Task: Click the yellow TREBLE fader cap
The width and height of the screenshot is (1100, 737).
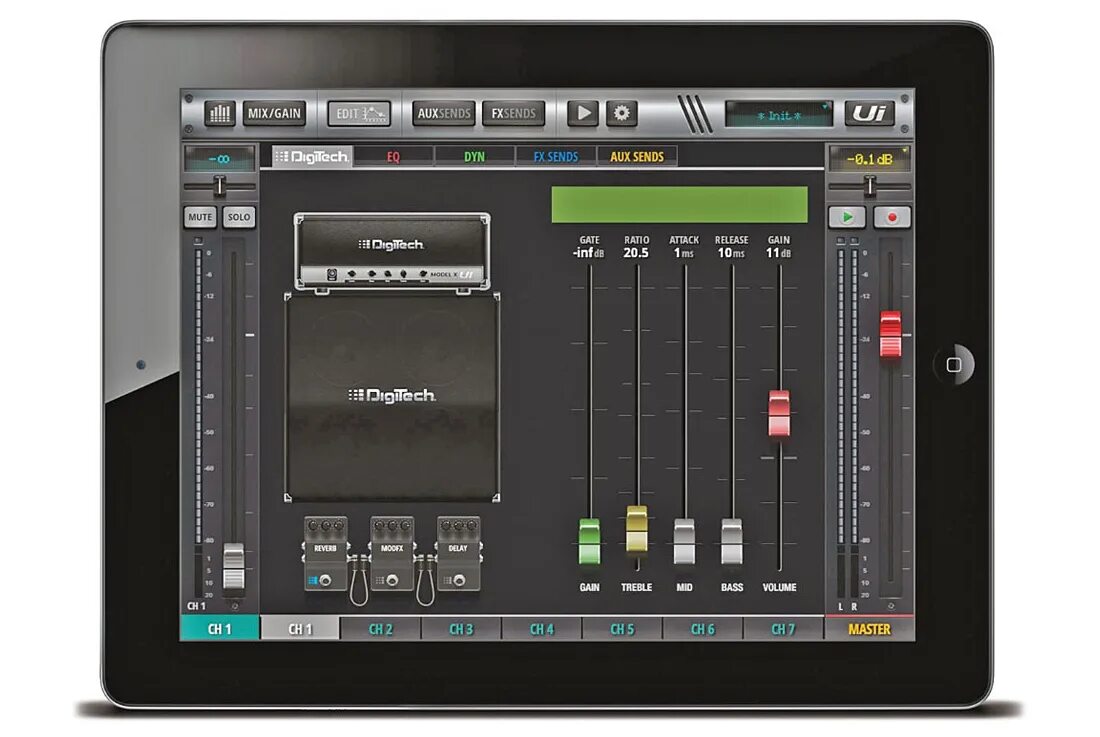Action: (636, 529)
